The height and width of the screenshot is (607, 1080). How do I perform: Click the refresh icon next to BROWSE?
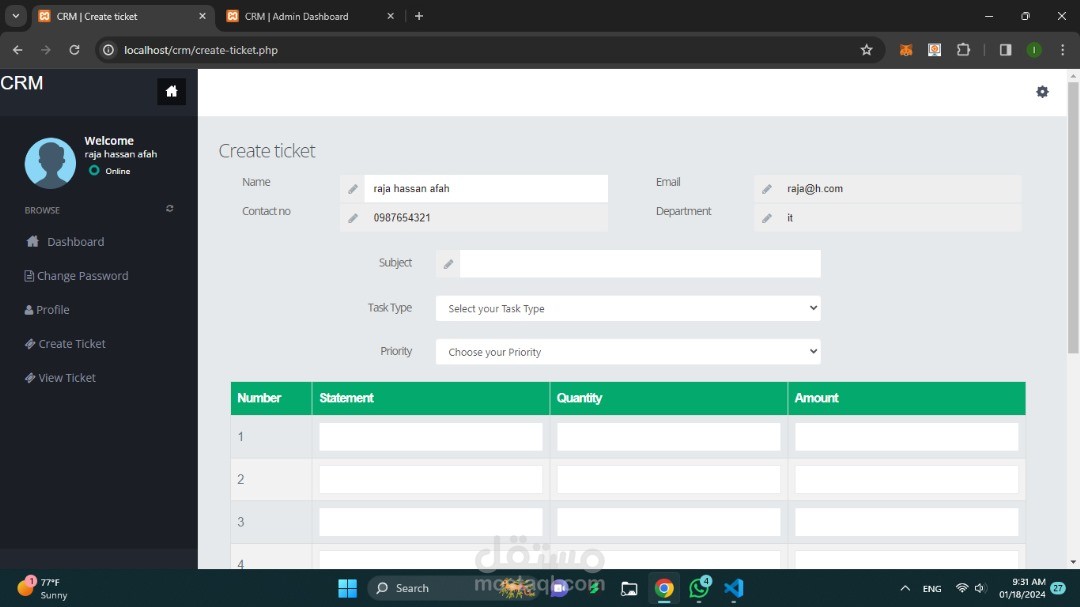169,209
